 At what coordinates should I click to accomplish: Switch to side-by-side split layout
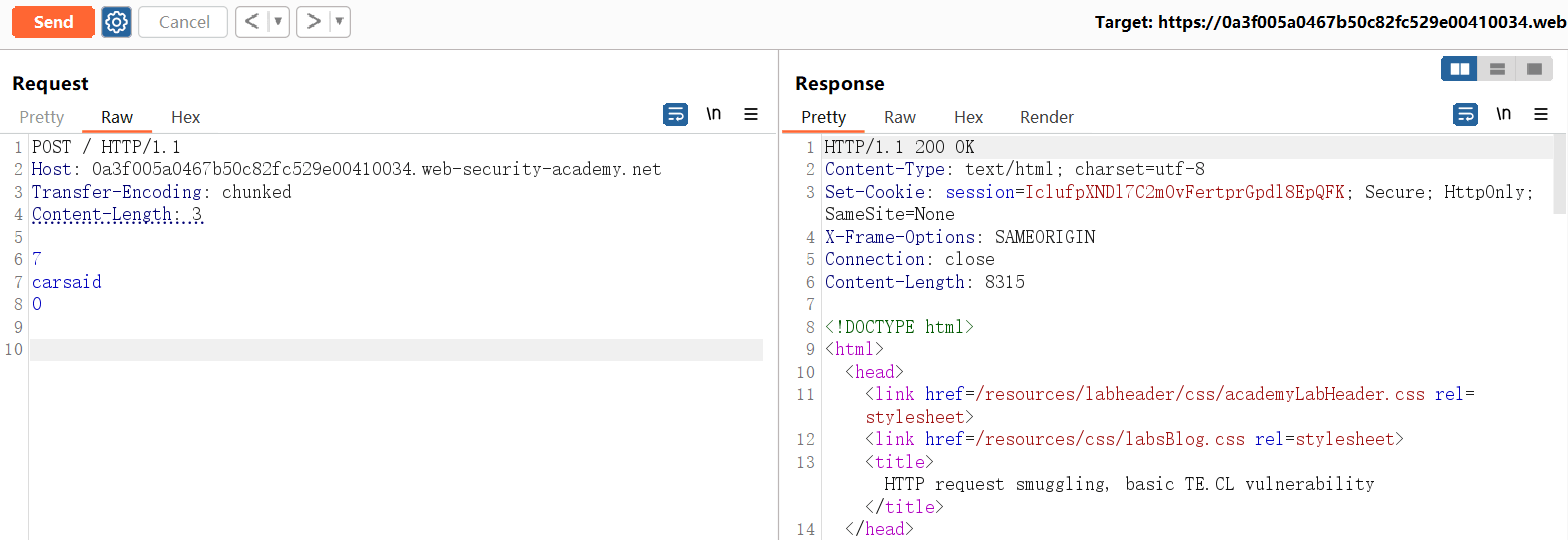1460,69
